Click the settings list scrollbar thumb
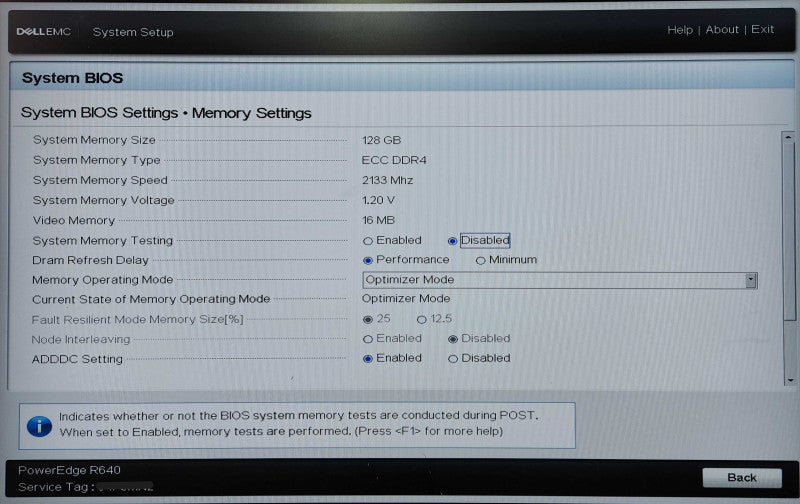This screenshot has width=800, height=504. (x=789, y=232)
